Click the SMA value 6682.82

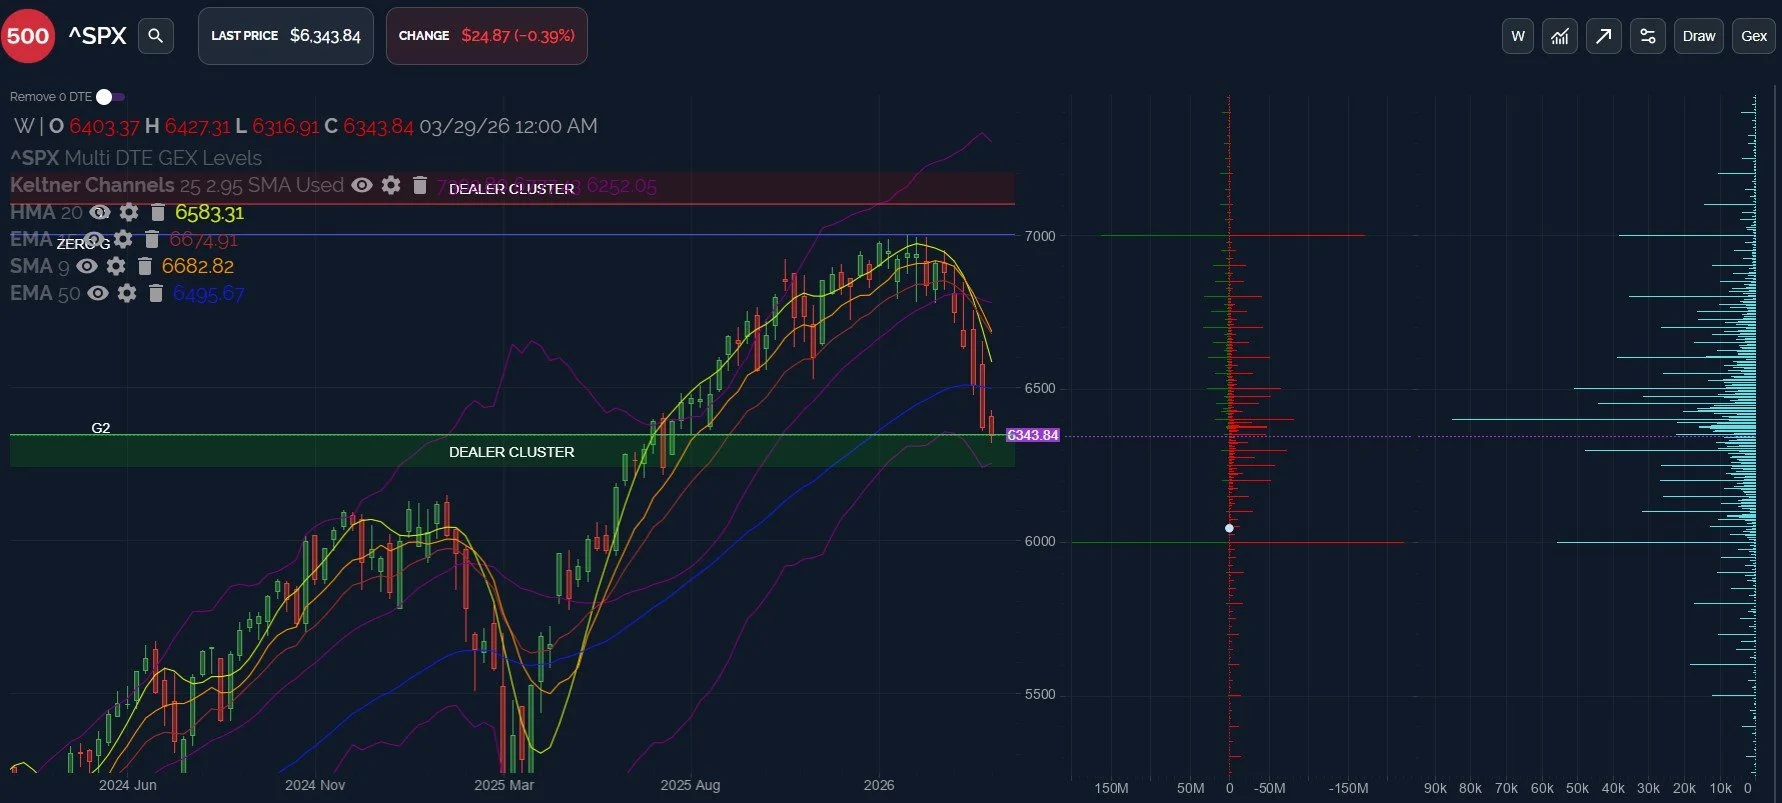click(x=198, y=266)
